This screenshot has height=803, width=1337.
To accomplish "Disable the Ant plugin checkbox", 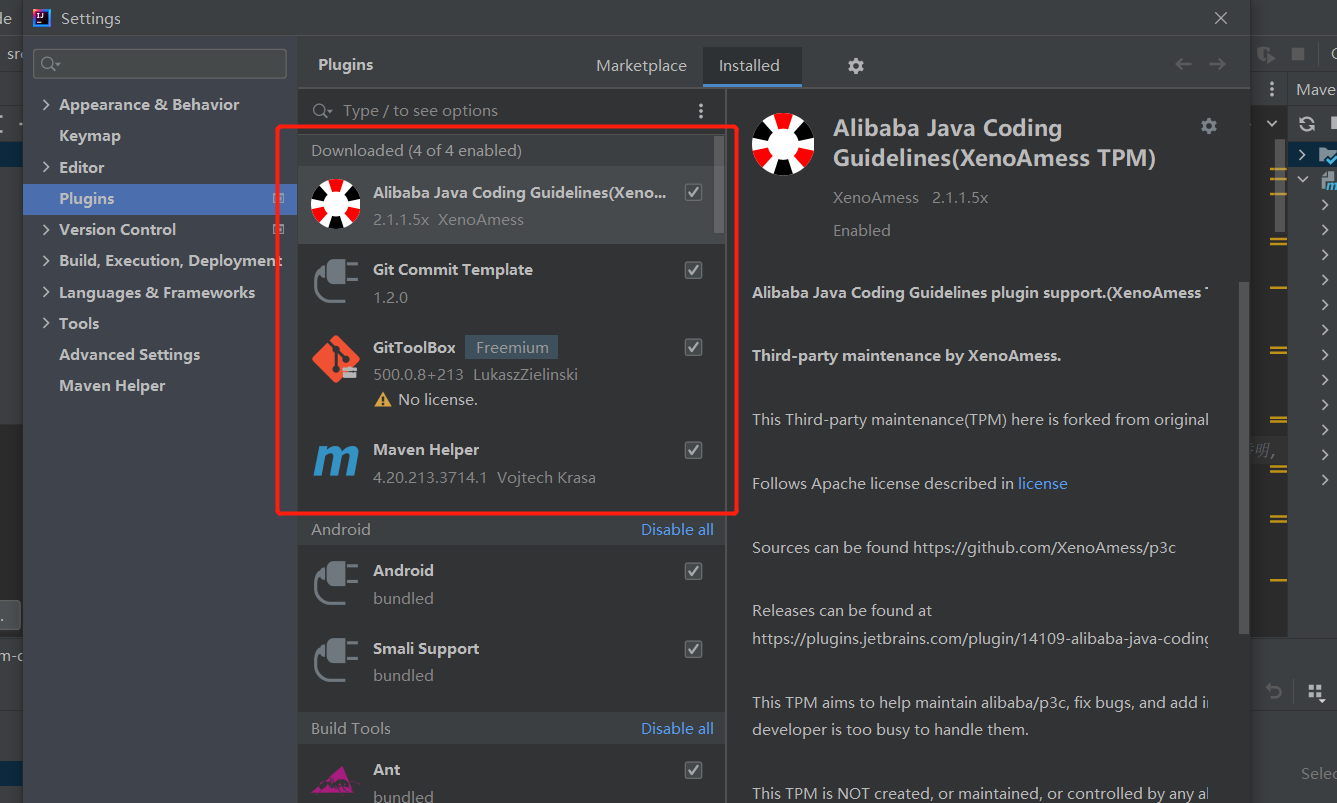I will (693, 770).
